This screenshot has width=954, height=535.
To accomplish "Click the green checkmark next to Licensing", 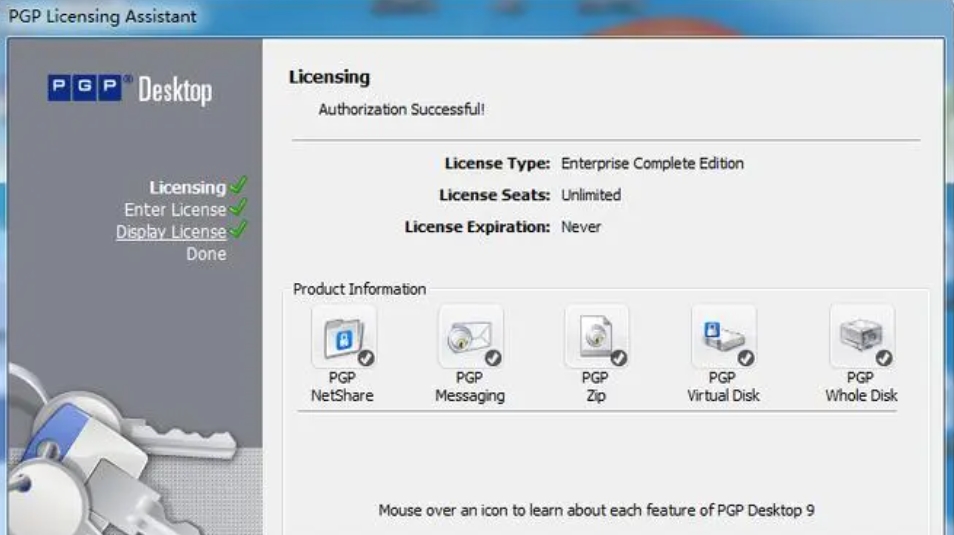I will click(238, 185).
